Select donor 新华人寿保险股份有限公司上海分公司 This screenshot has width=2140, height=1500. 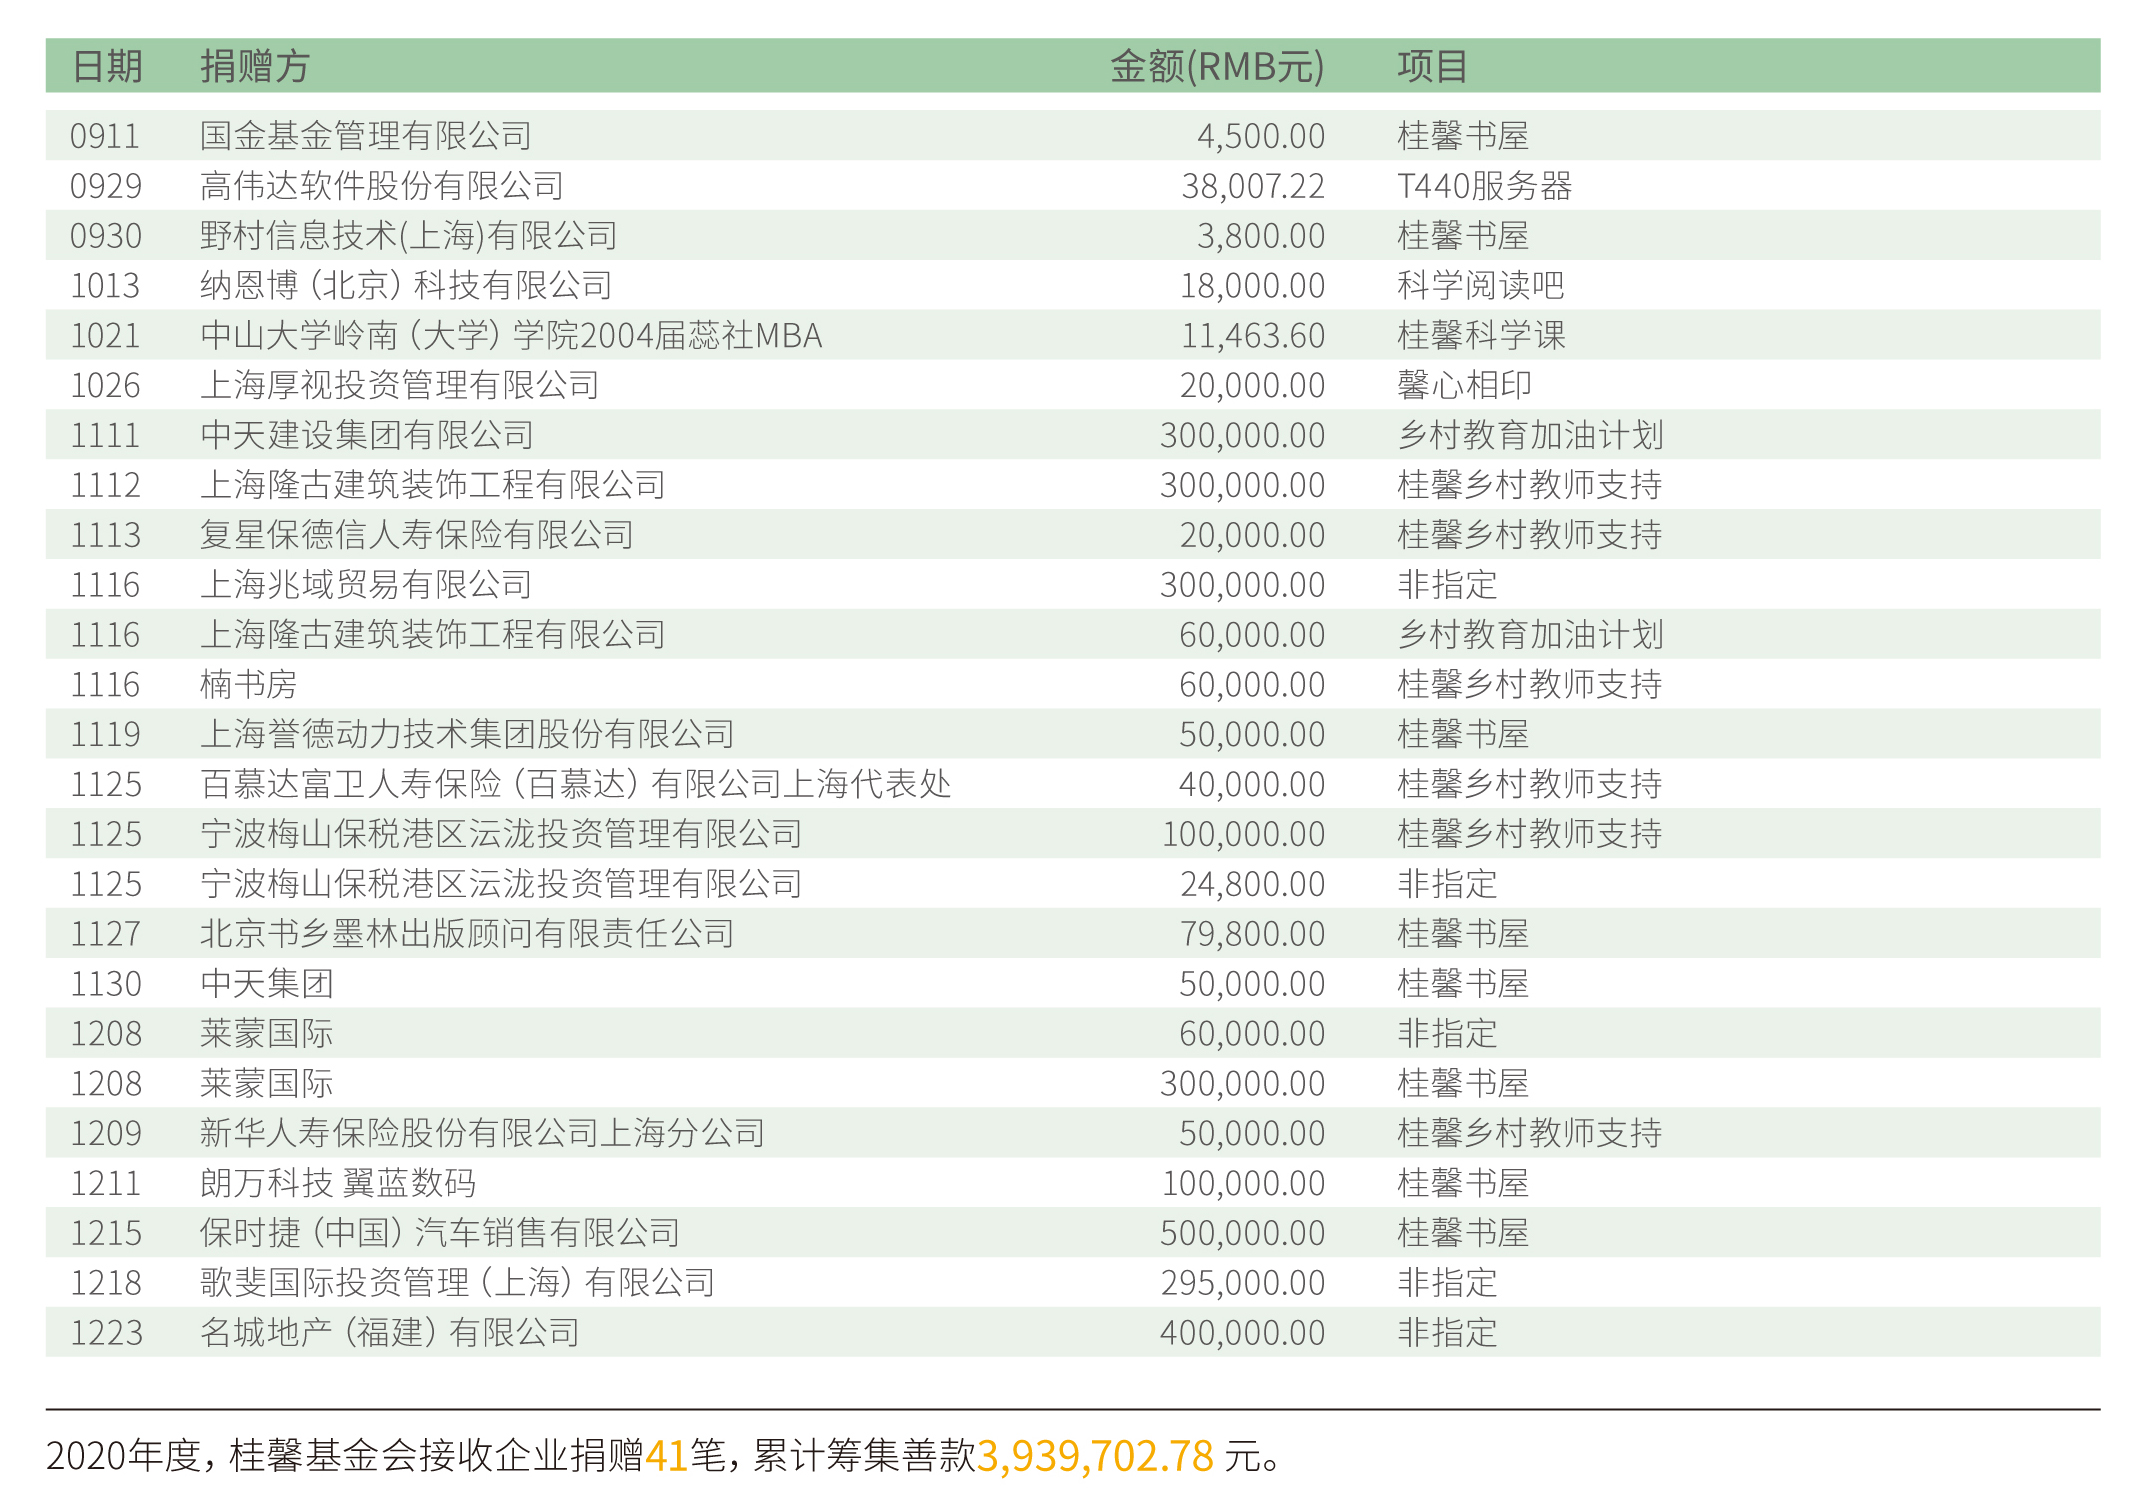482,1133
